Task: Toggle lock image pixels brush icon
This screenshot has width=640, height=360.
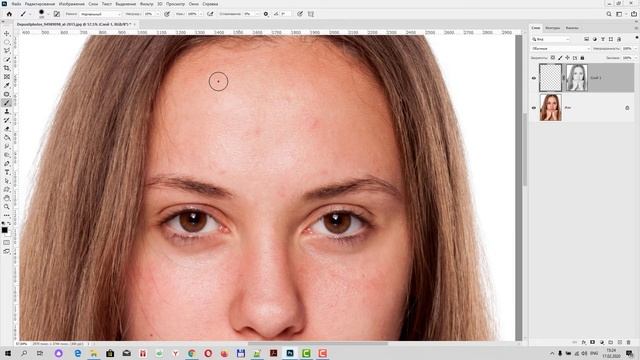Action: click(x=560, y=58)
